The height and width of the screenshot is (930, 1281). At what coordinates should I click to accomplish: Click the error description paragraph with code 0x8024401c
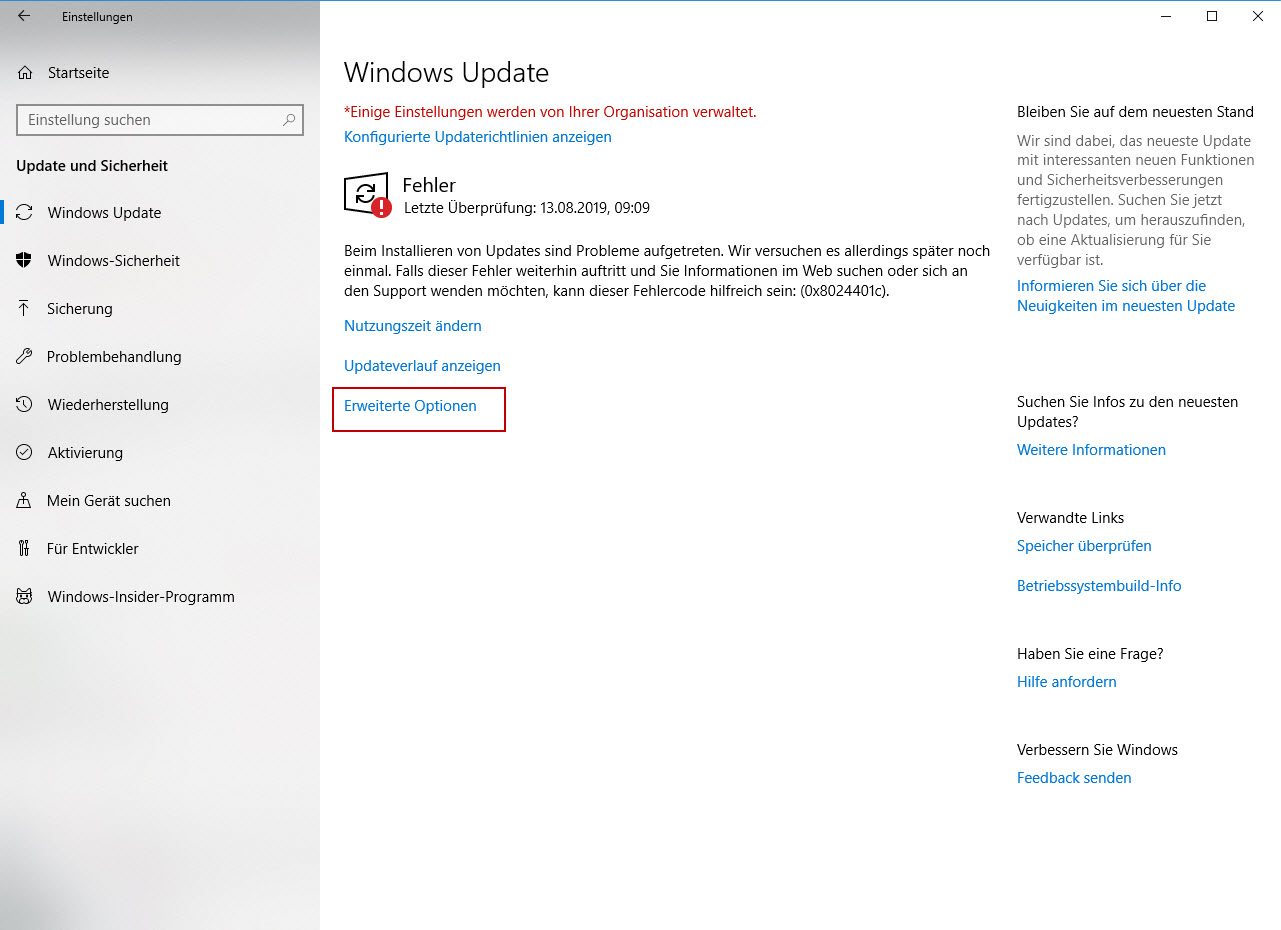(667, 271)
